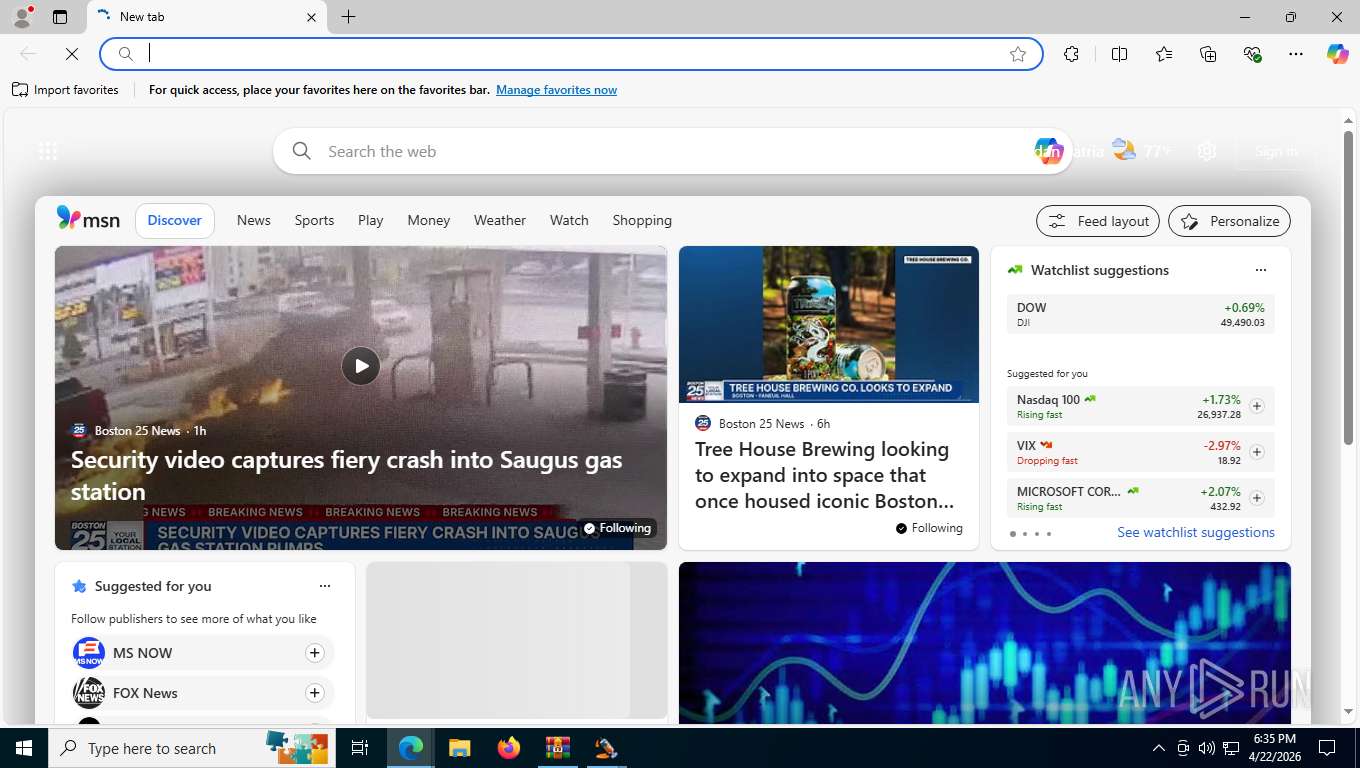Click the Personalize button
The height and width of the screenshot is (768, 1360).
tap(1230, 221)
